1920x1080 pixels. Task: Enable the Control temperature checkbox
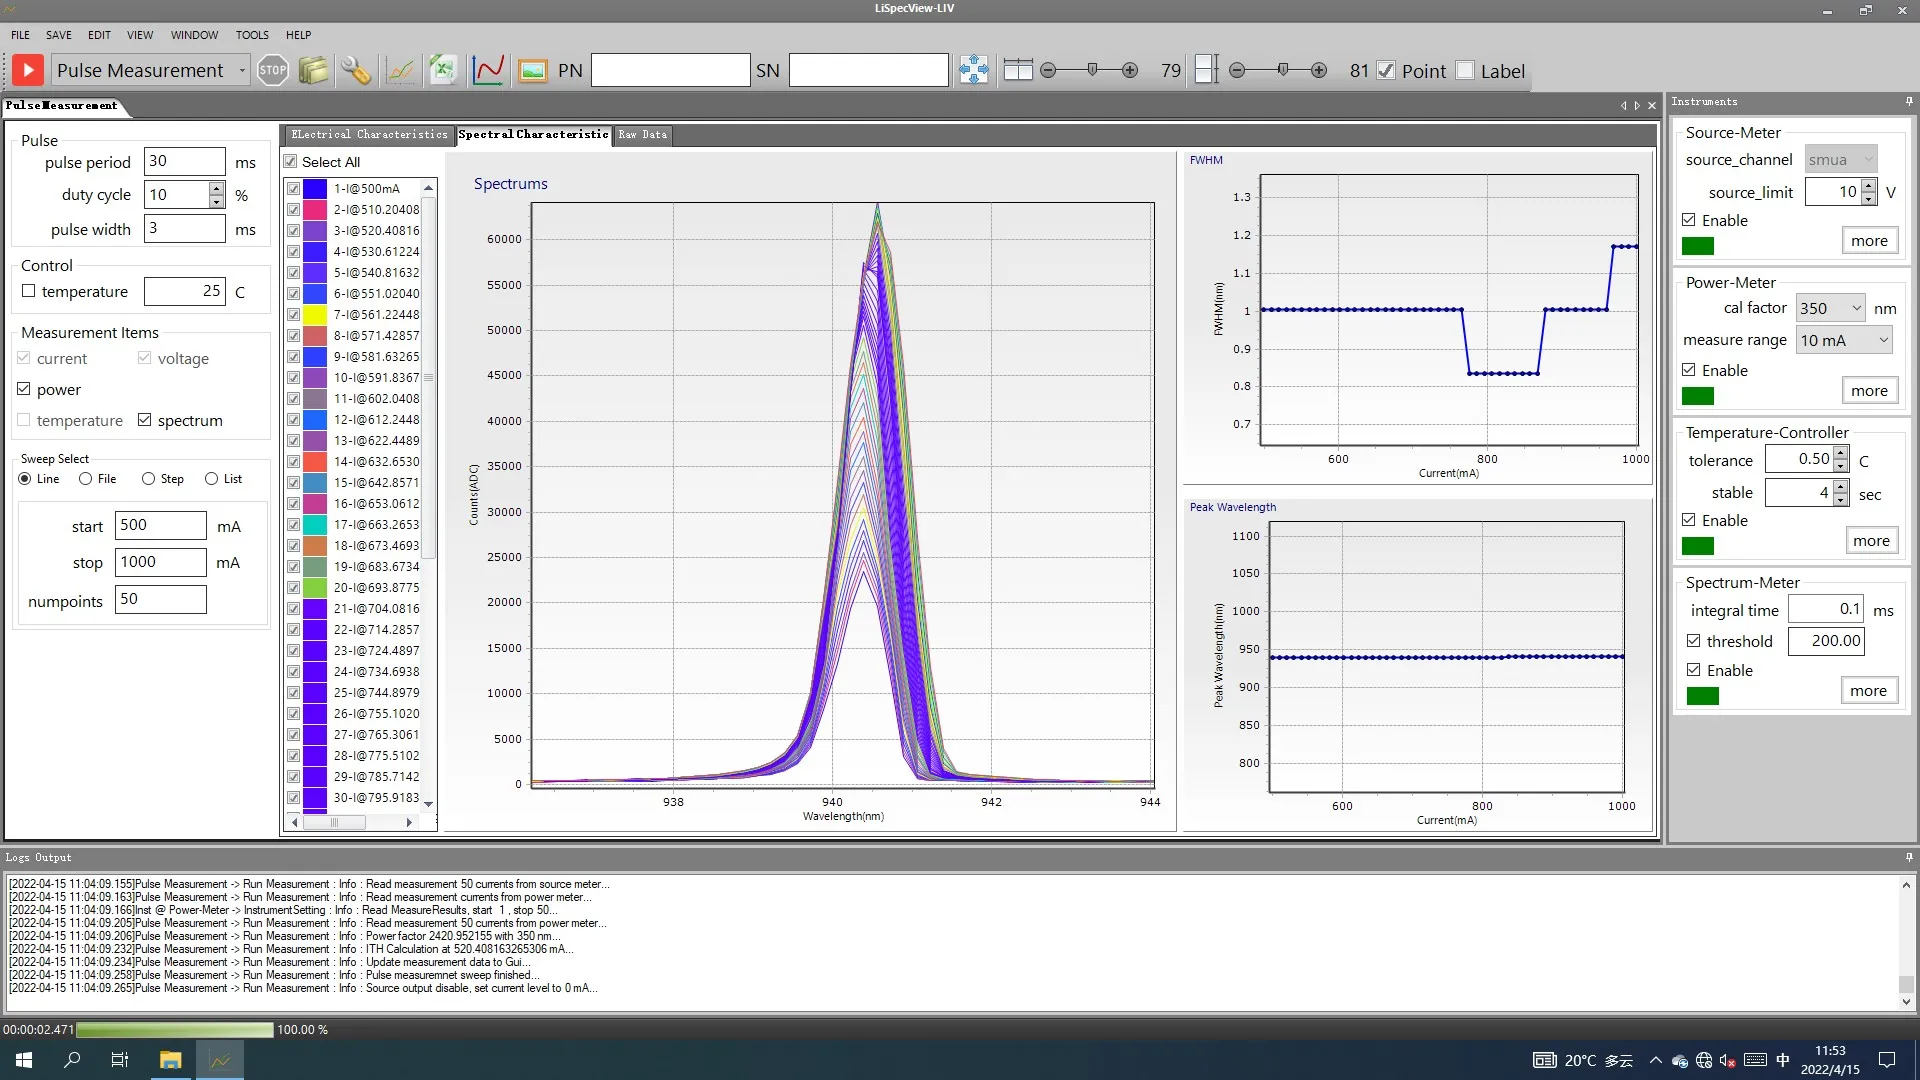[29, 291]
